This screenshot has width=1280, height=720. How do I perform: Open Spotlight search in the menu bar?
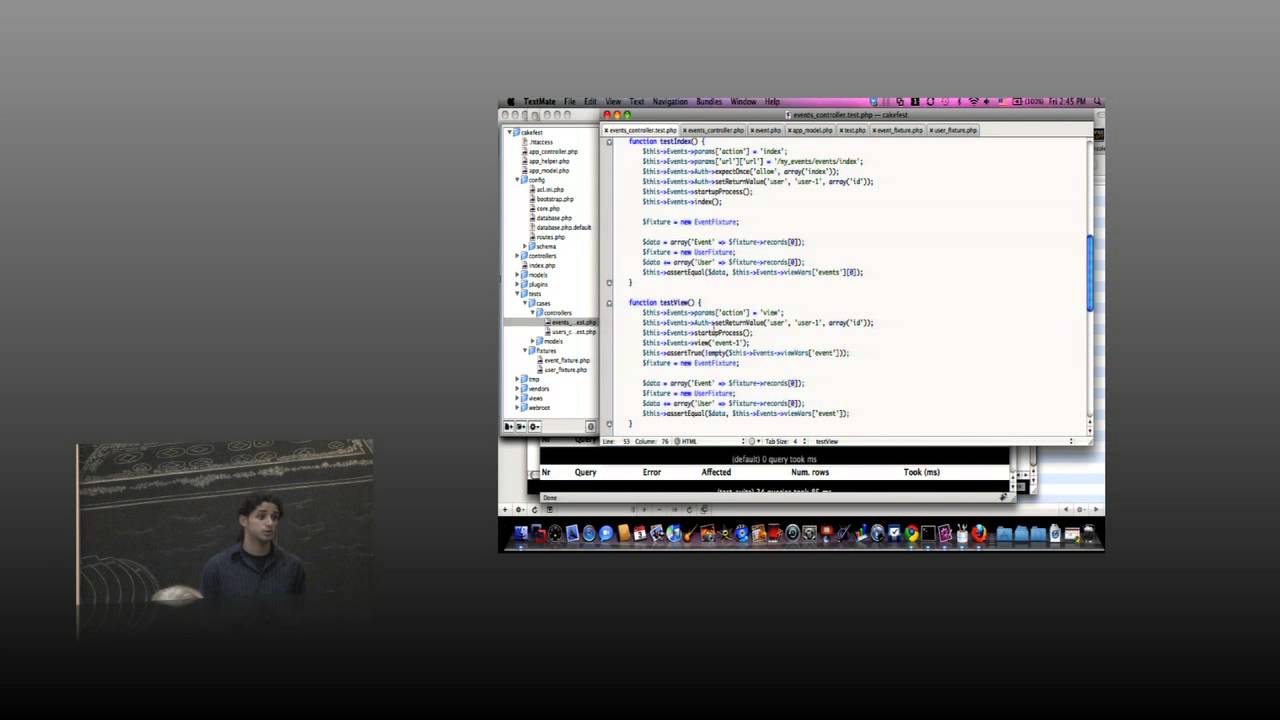click(1097, 101)
